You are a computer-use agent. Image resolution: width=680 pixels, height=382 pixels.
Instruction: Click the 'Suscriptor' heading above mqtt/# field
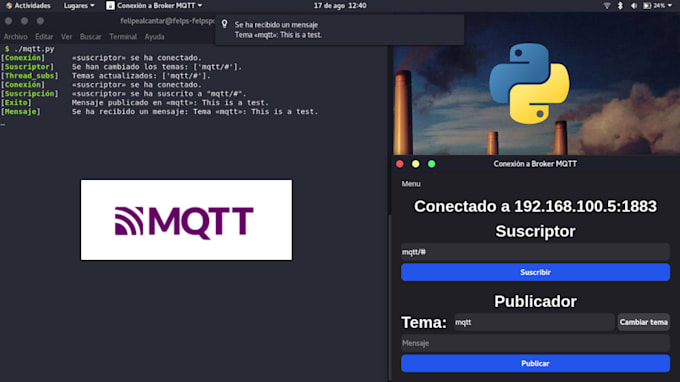click(x=535, y=231)
